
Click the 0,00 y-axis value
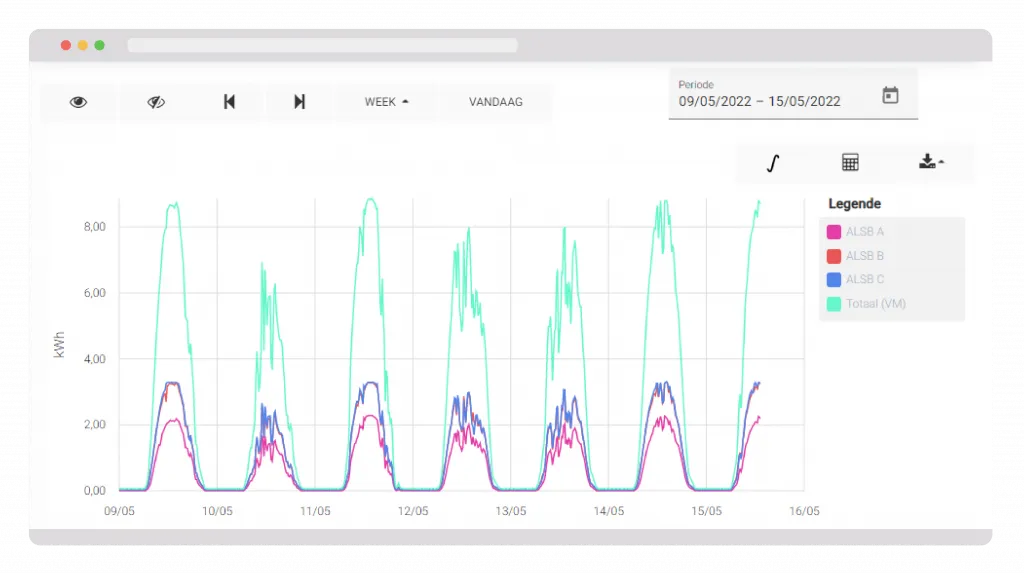click(x=95, y=491)
